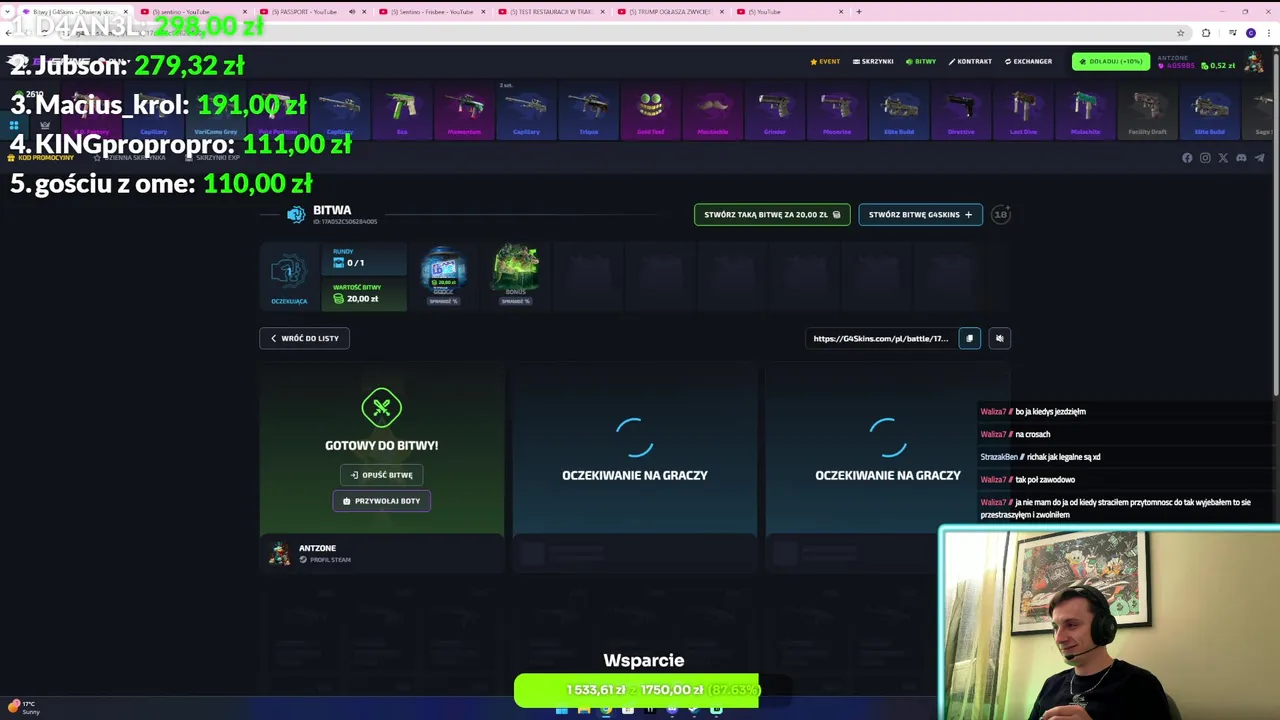
Task: Click 20,00 zł battle value text
Action: click(362, 298)
